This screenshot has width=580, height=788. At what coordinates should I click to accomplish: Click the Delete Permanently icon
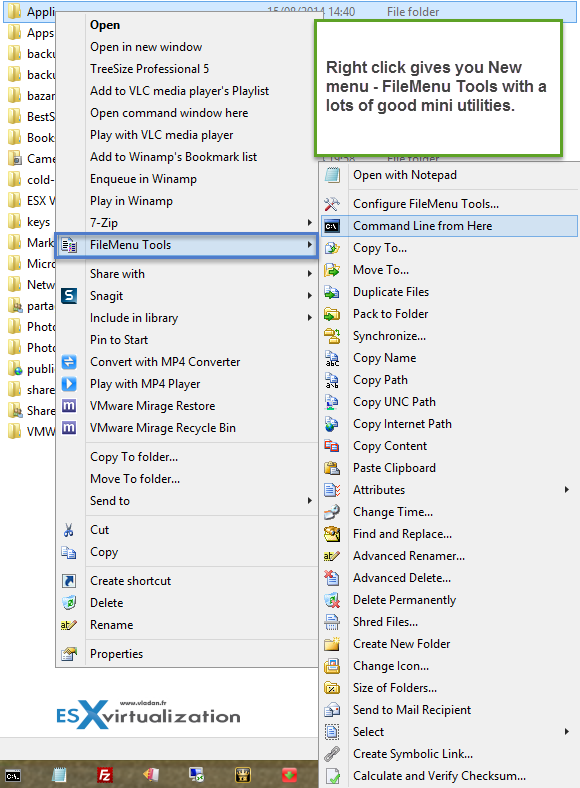coord(332,601)
